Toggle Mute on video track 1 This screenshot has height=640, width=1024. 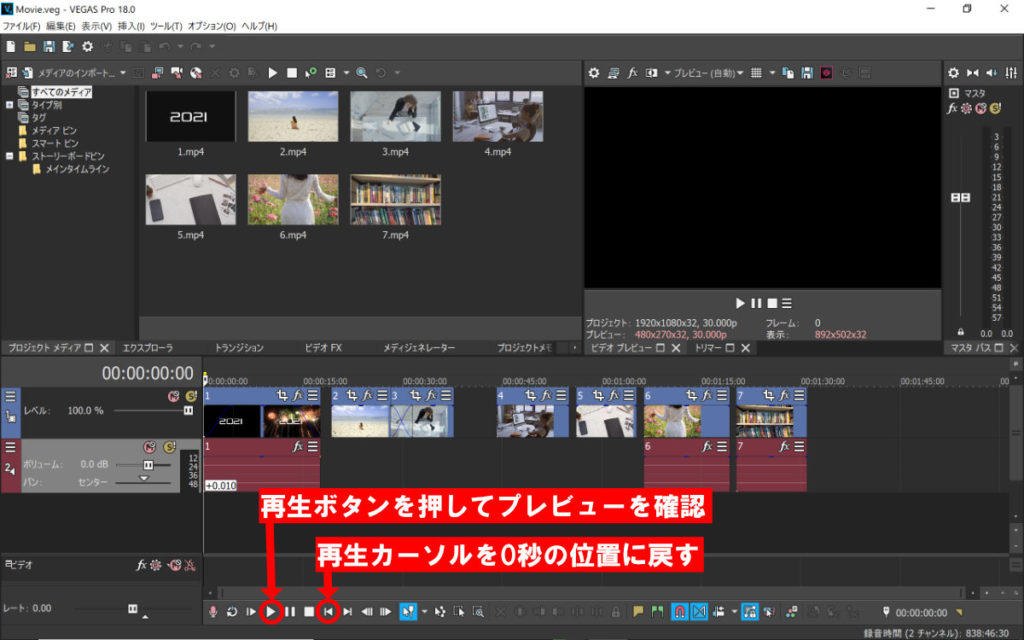[173, 396]
